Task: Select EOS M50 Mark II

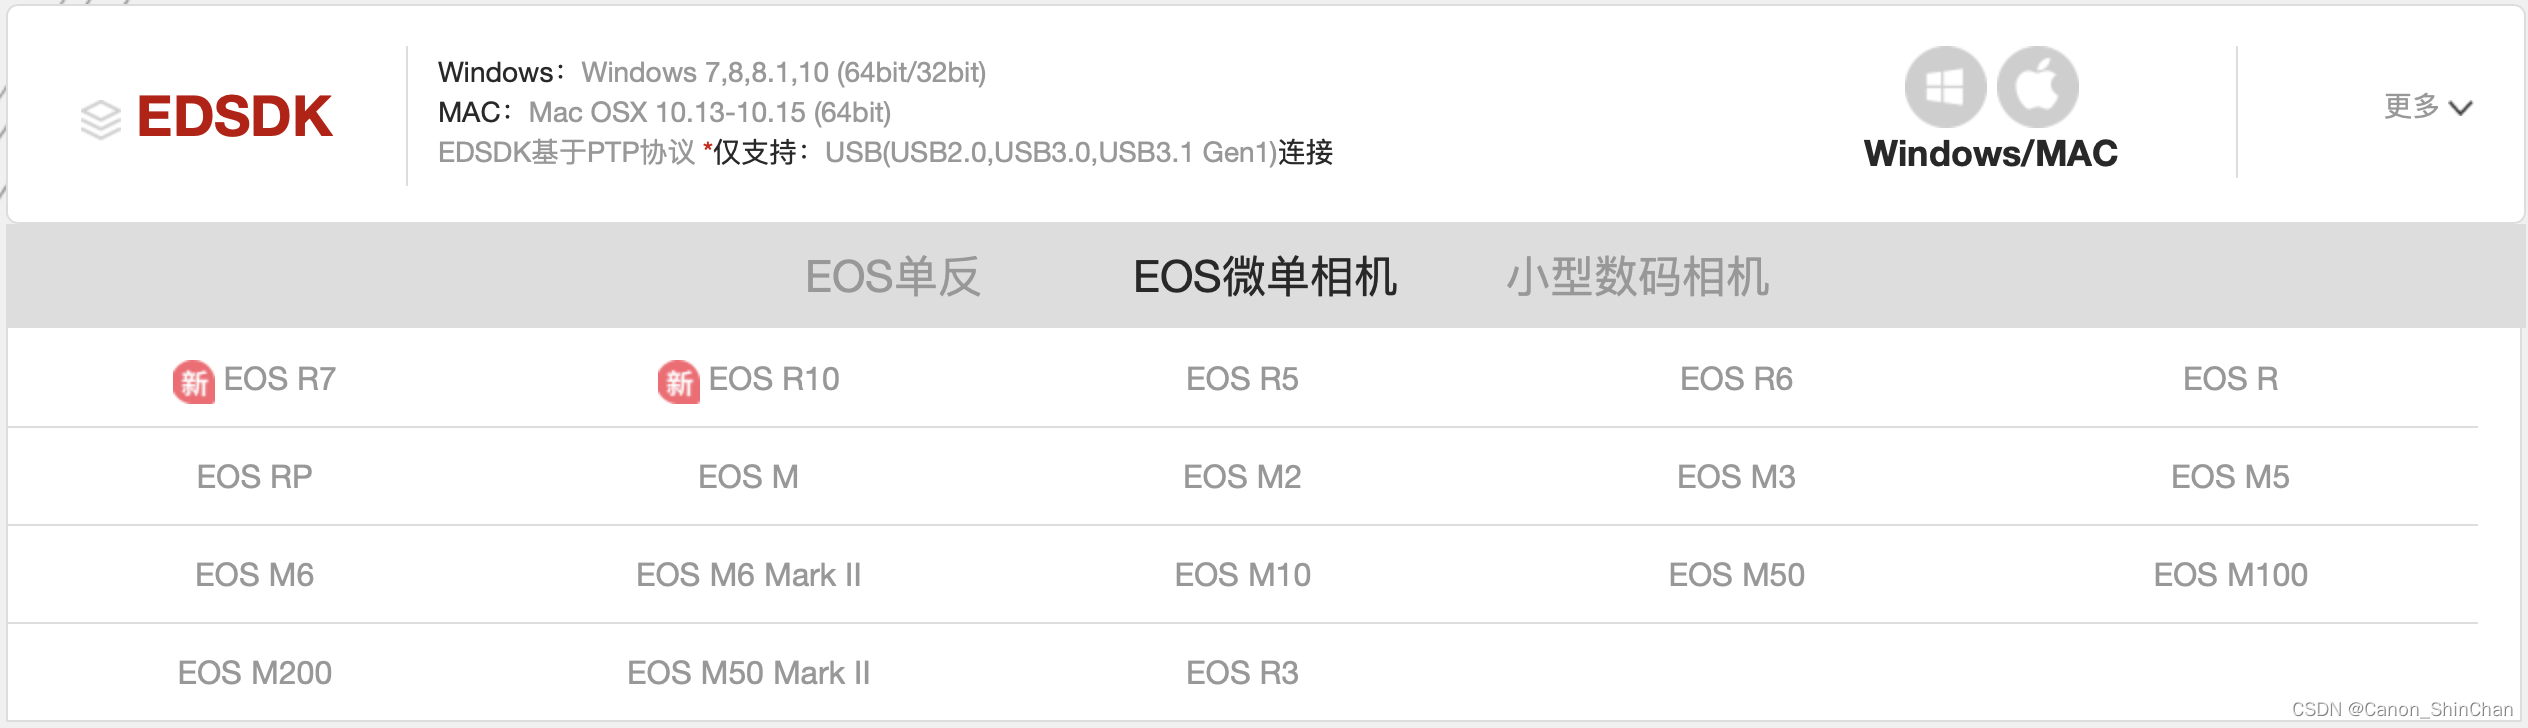Action: click(748, 673)
